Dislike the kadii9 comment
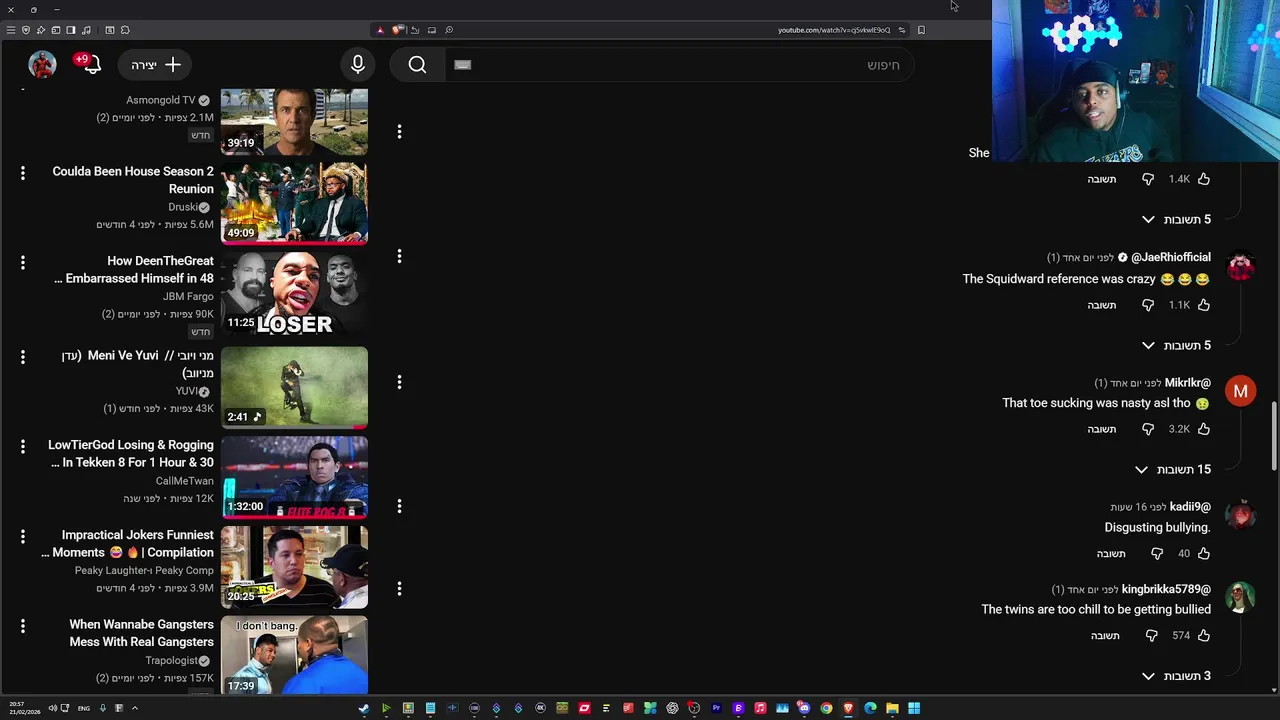 pyautogui.click(x=1157, y=553)
